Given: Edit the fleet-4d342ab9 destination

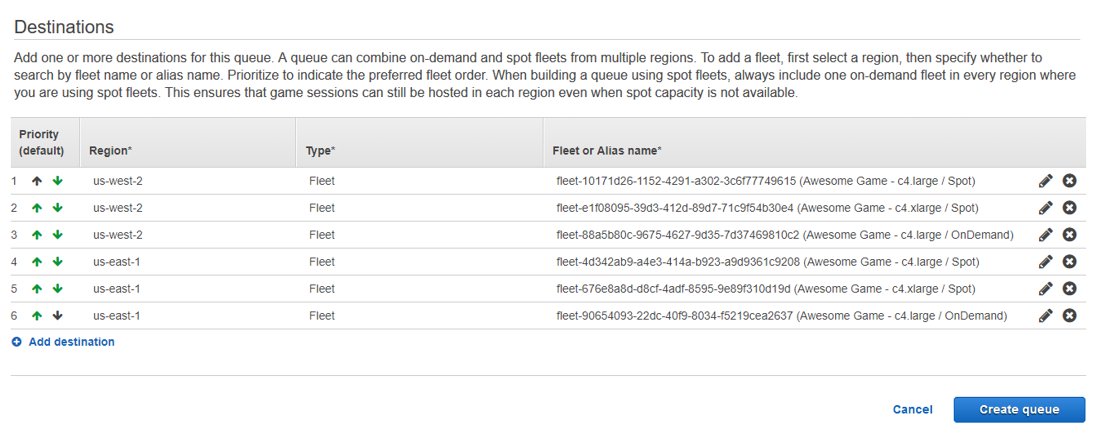Looking at the screenshot, I should coord(1046,262).
